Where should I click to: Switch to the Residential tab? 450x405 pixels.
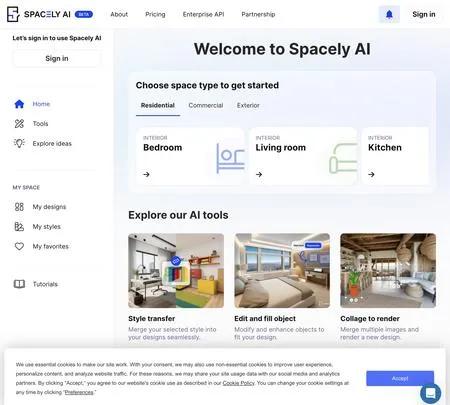[x=158, y=105]
